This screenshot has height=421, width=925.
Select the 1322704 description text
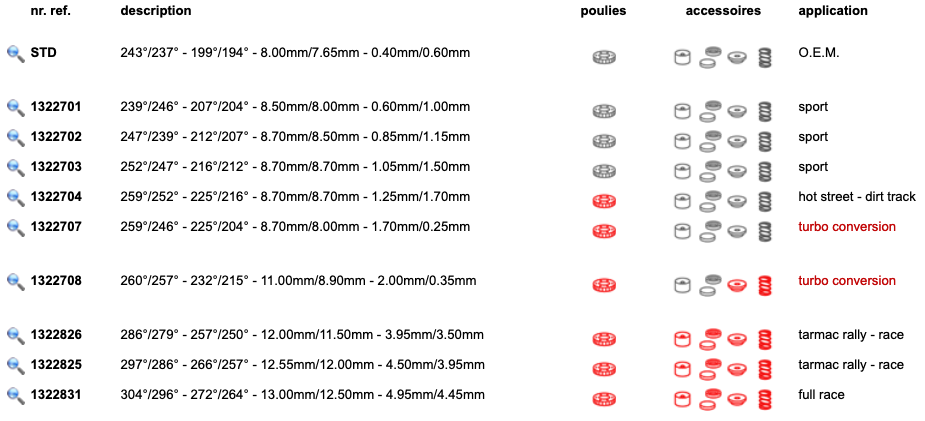295,197
